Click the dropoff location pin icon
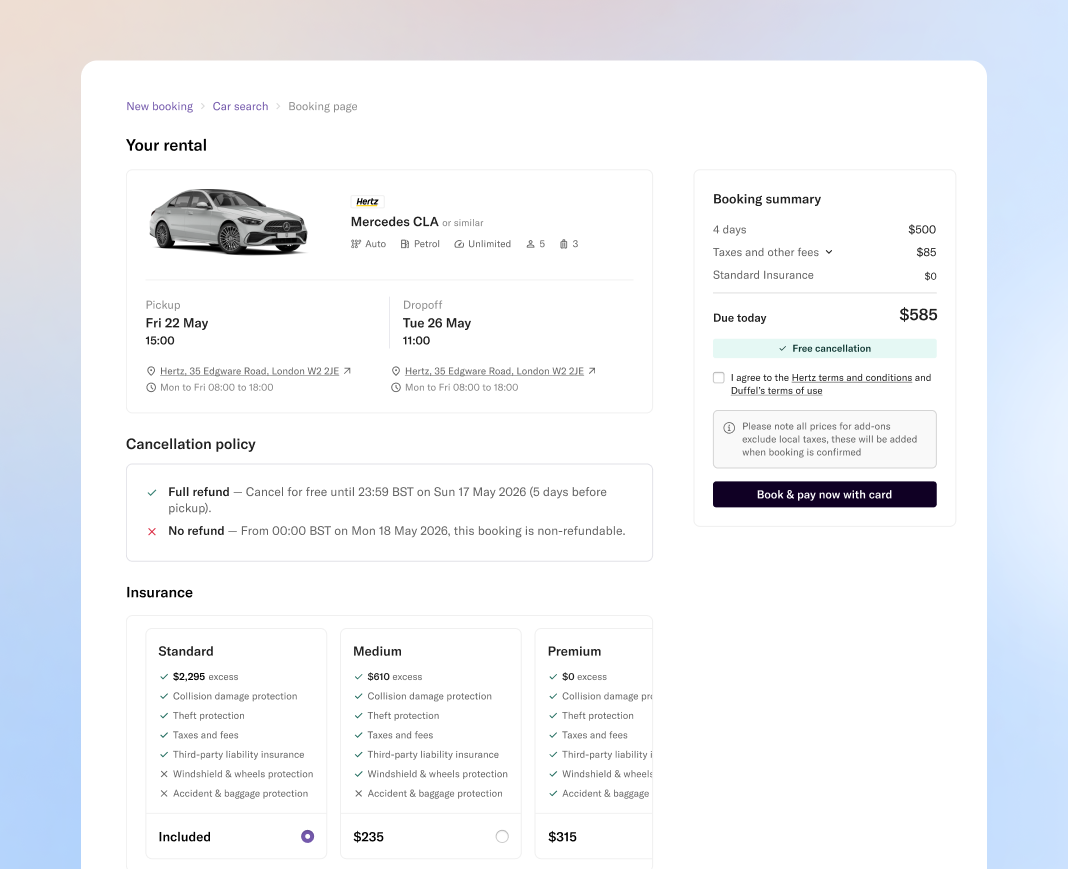 coord(396,371)
